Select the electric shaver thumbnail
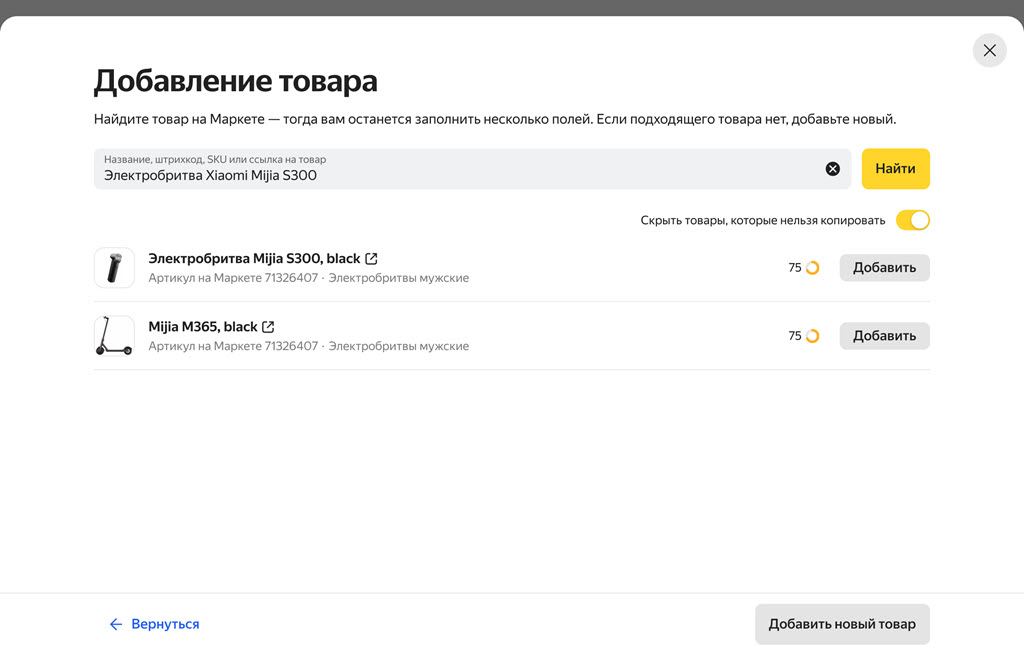The width and height of the screenshot is (1024, 655). (114, 268)
